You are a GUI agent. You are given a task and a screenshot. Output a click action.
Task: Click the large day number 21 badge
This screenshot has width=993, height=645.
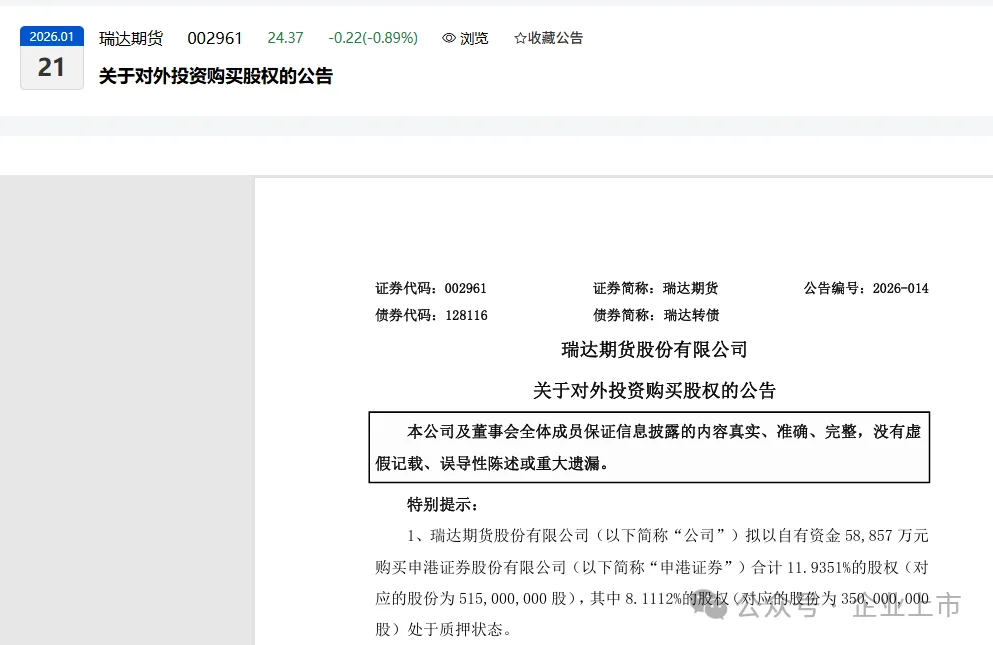(x=51, y=66)
